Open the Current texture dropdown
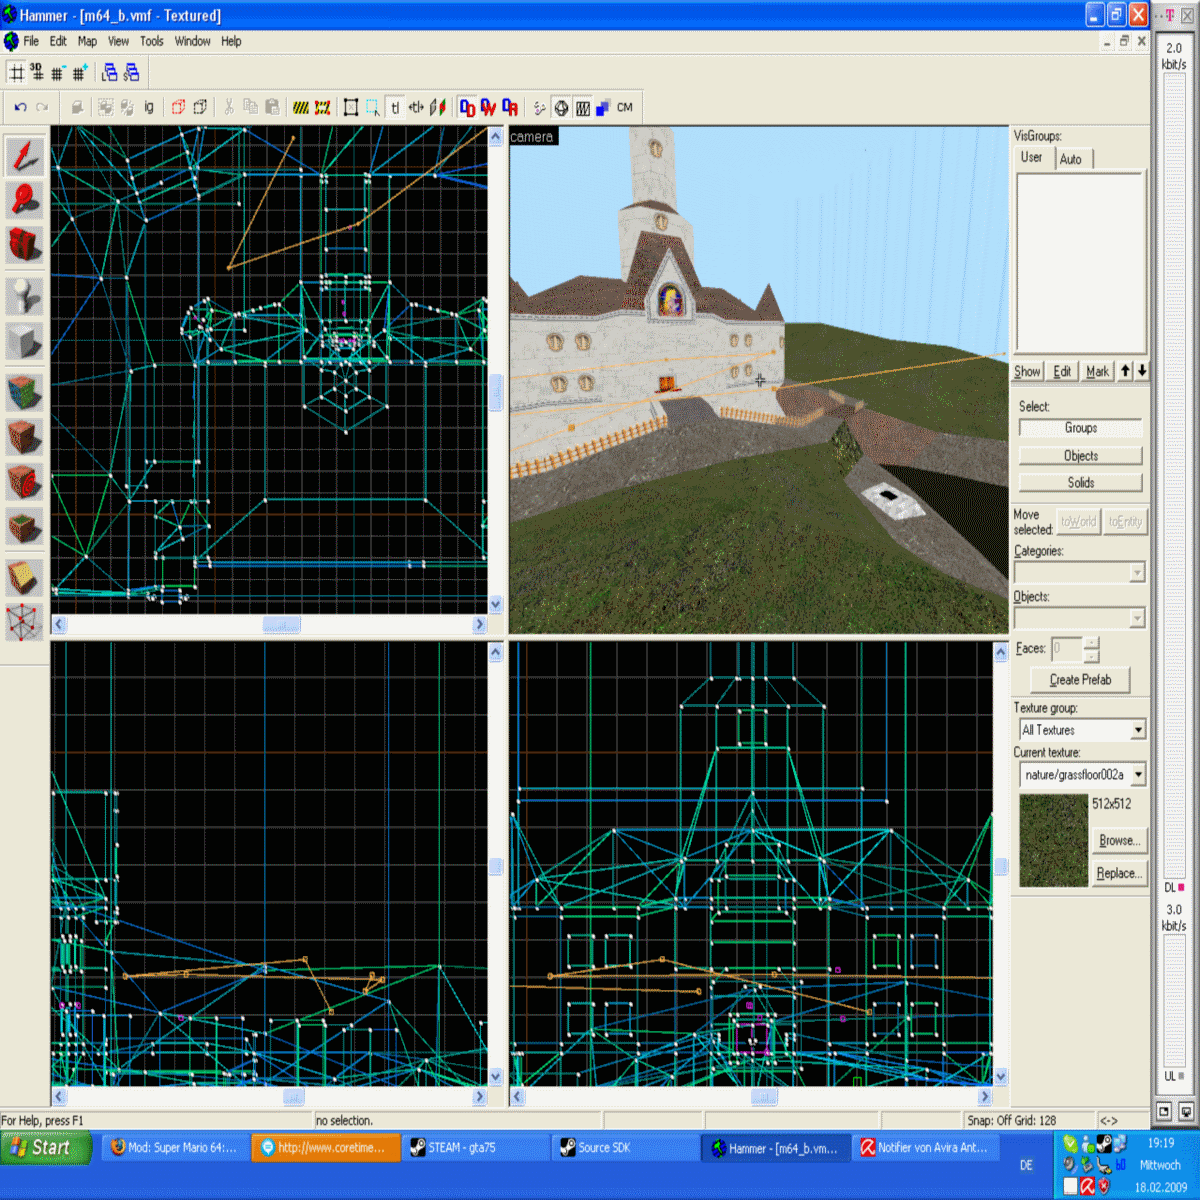Image resolution: width=1200 pixels, height=1200 pixels. pos(1137,775)
